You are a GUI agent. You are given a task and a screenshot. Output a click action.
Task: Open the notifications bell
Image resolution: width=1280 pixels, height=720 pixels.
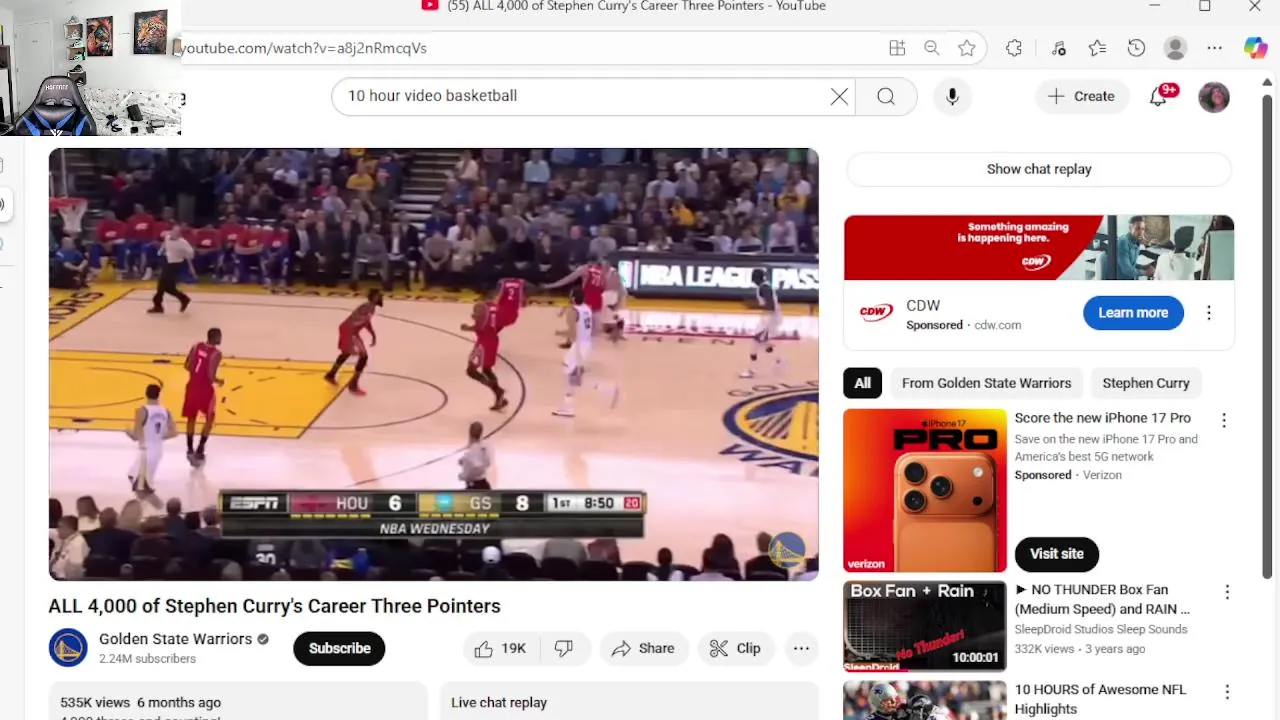(1158, 96)
